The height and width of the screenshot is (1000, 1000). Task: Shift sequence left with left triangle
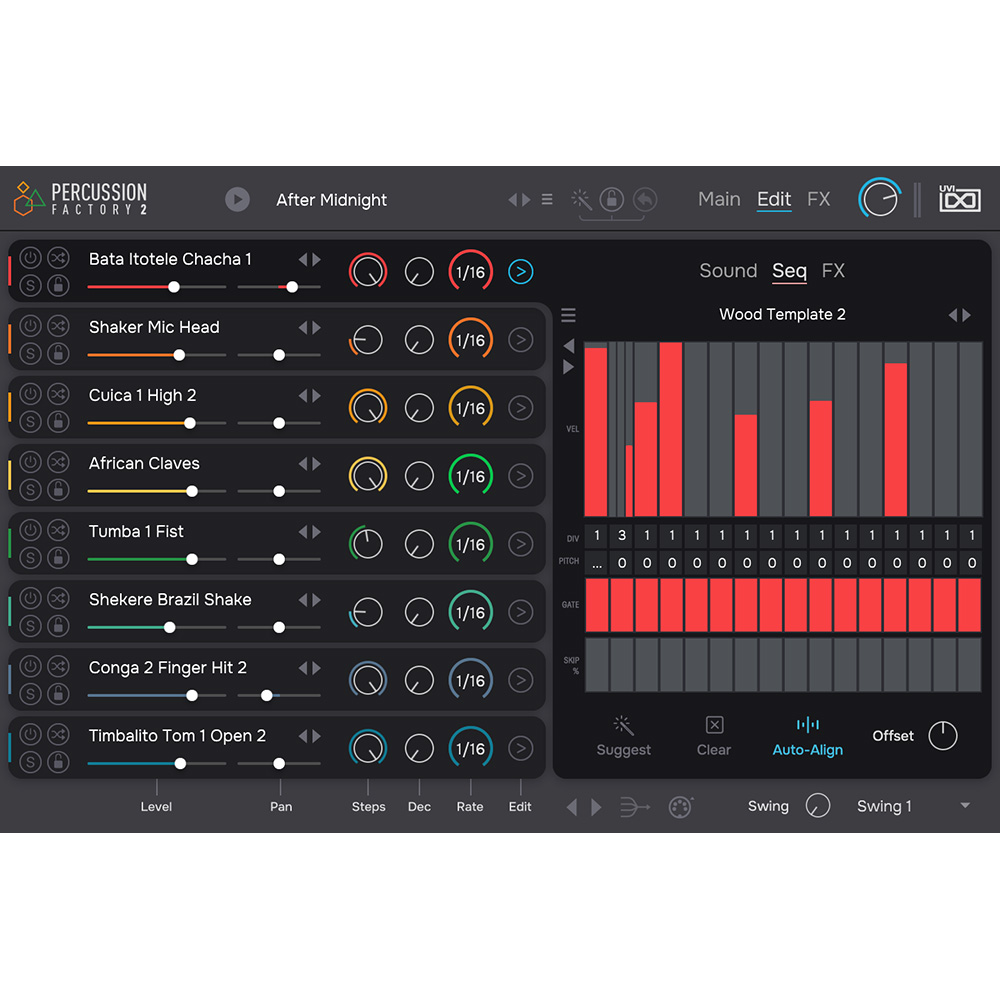(x=569, y=346)
